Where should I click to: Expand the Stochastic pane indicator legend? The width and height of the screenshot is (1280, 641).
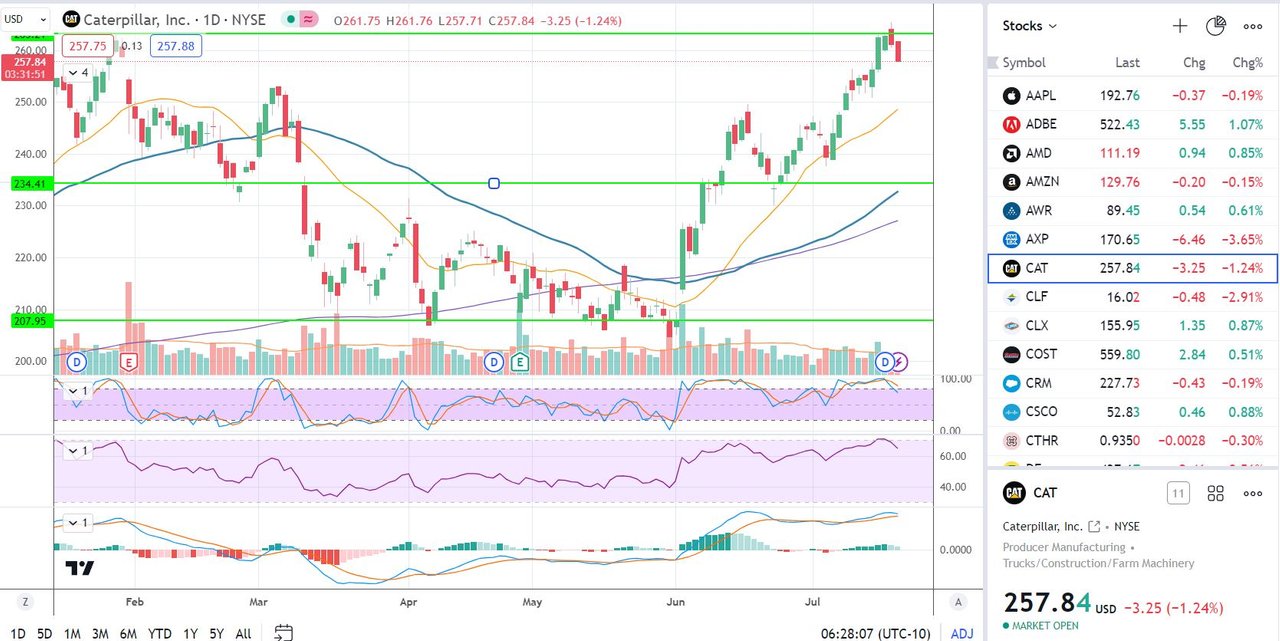pyautogui.click(x=78, y=391)
